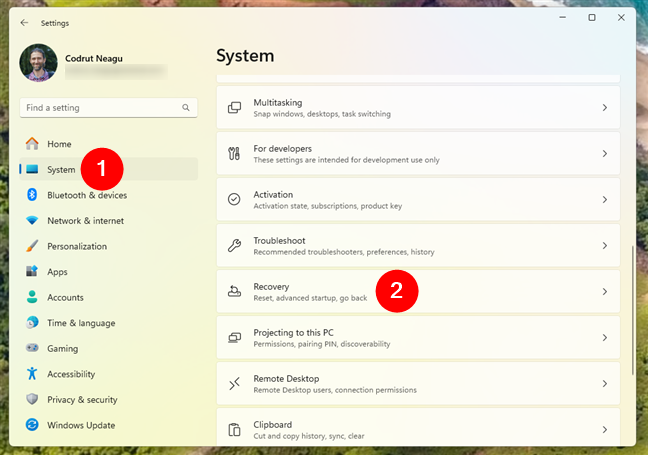648x455 pixels.
Task: Open Troubleshoot via its chevron arrow
Action: 605,245
